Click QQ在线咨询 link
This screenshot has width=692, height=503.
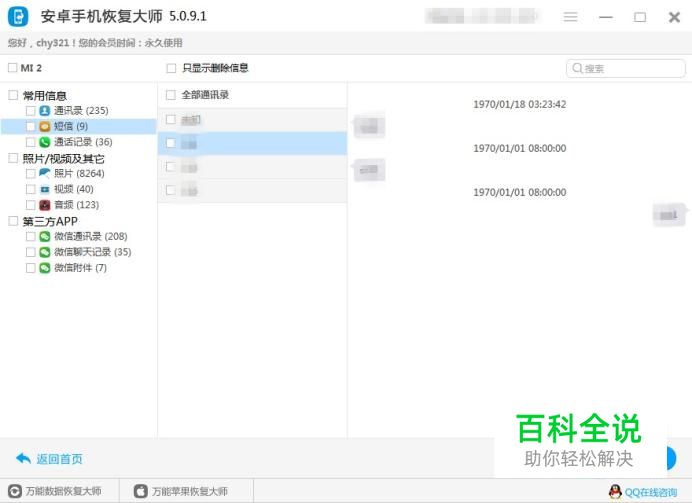(x=651, y=492)
